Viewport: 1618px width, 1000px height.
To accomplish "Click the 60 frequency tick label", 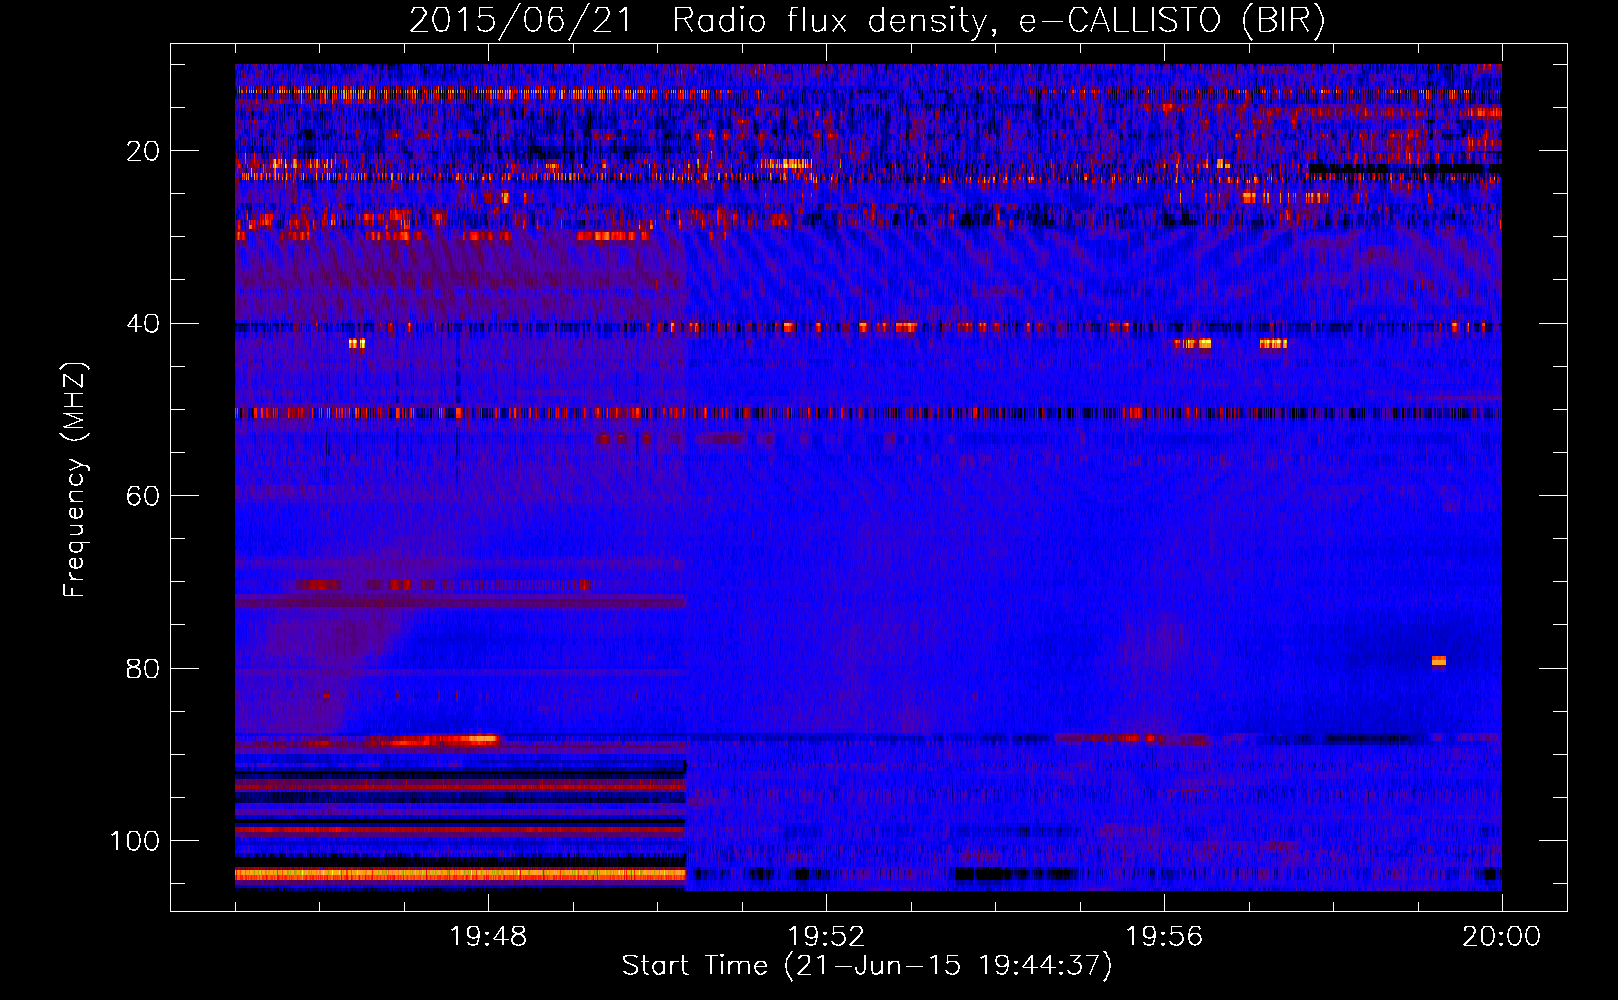I will [143, 496].
